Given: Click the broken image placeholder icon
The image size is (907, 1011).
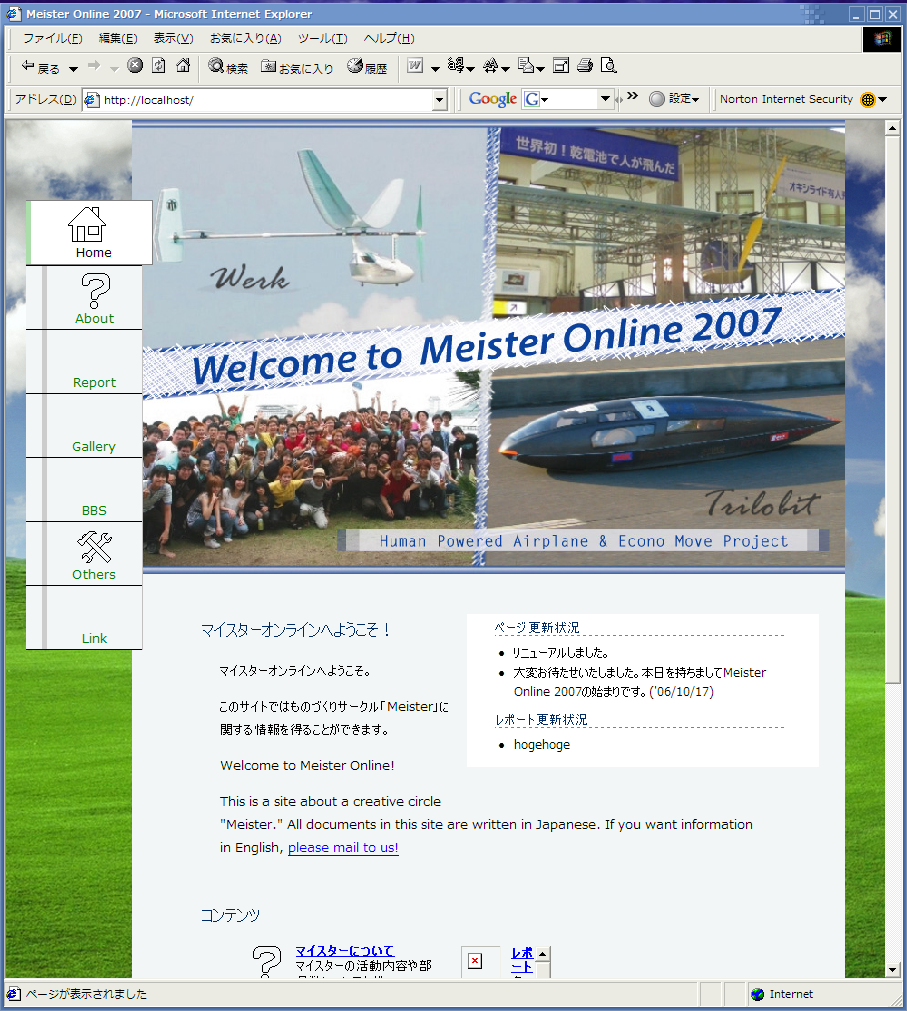Looking at the screenshot, I should coord(475,961).
